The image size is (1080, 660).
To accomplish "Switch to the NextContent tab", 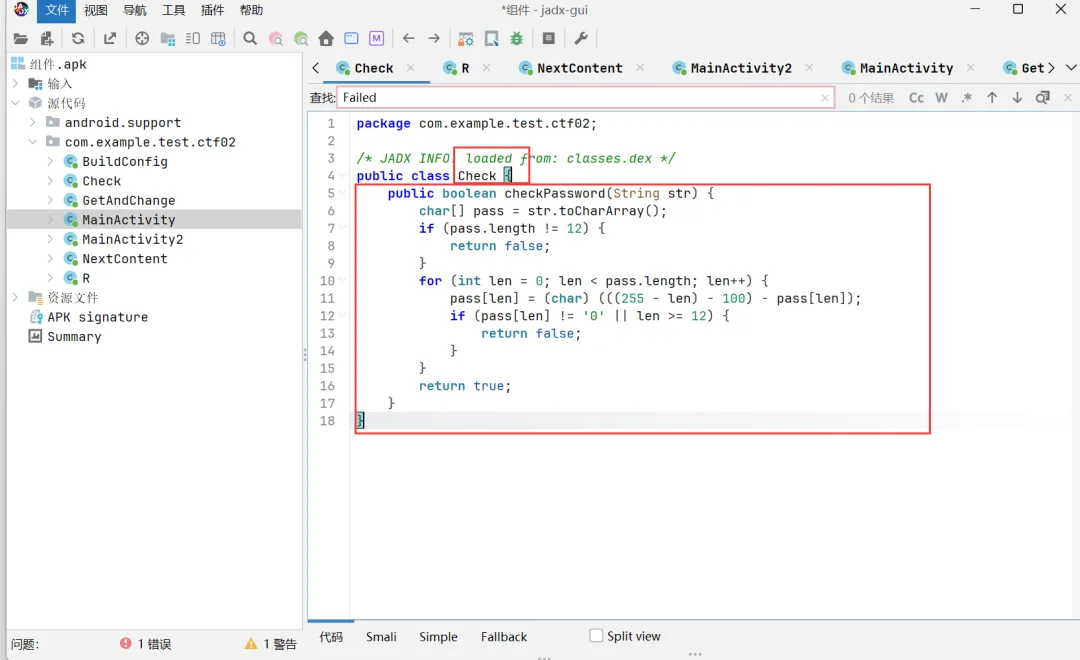I will click(x=579, y=68).
